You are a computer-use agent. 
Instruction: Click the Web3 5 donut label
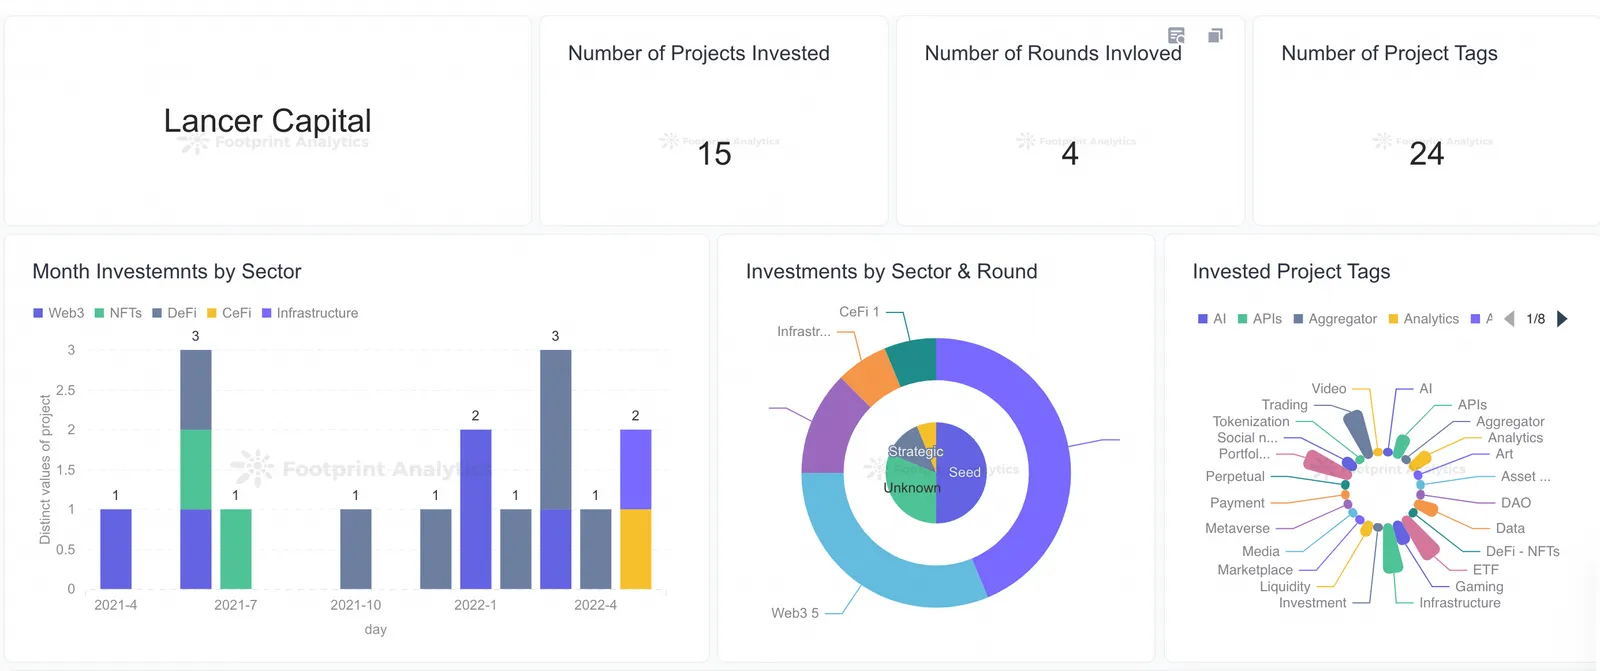coord(795,613)
